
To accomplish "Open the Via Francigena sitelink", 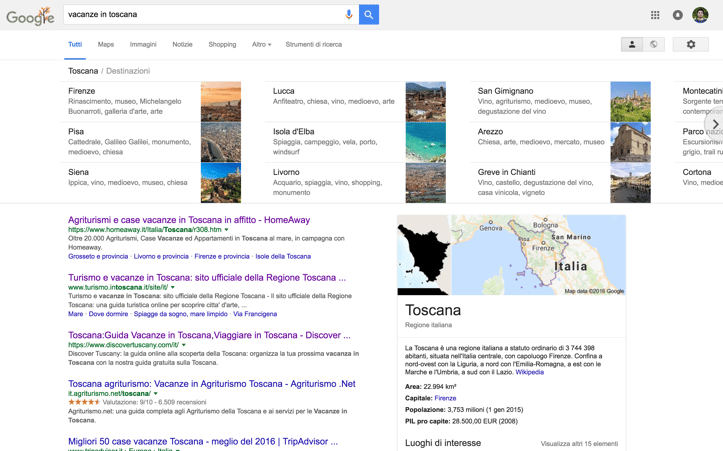I will pos(255,314).
